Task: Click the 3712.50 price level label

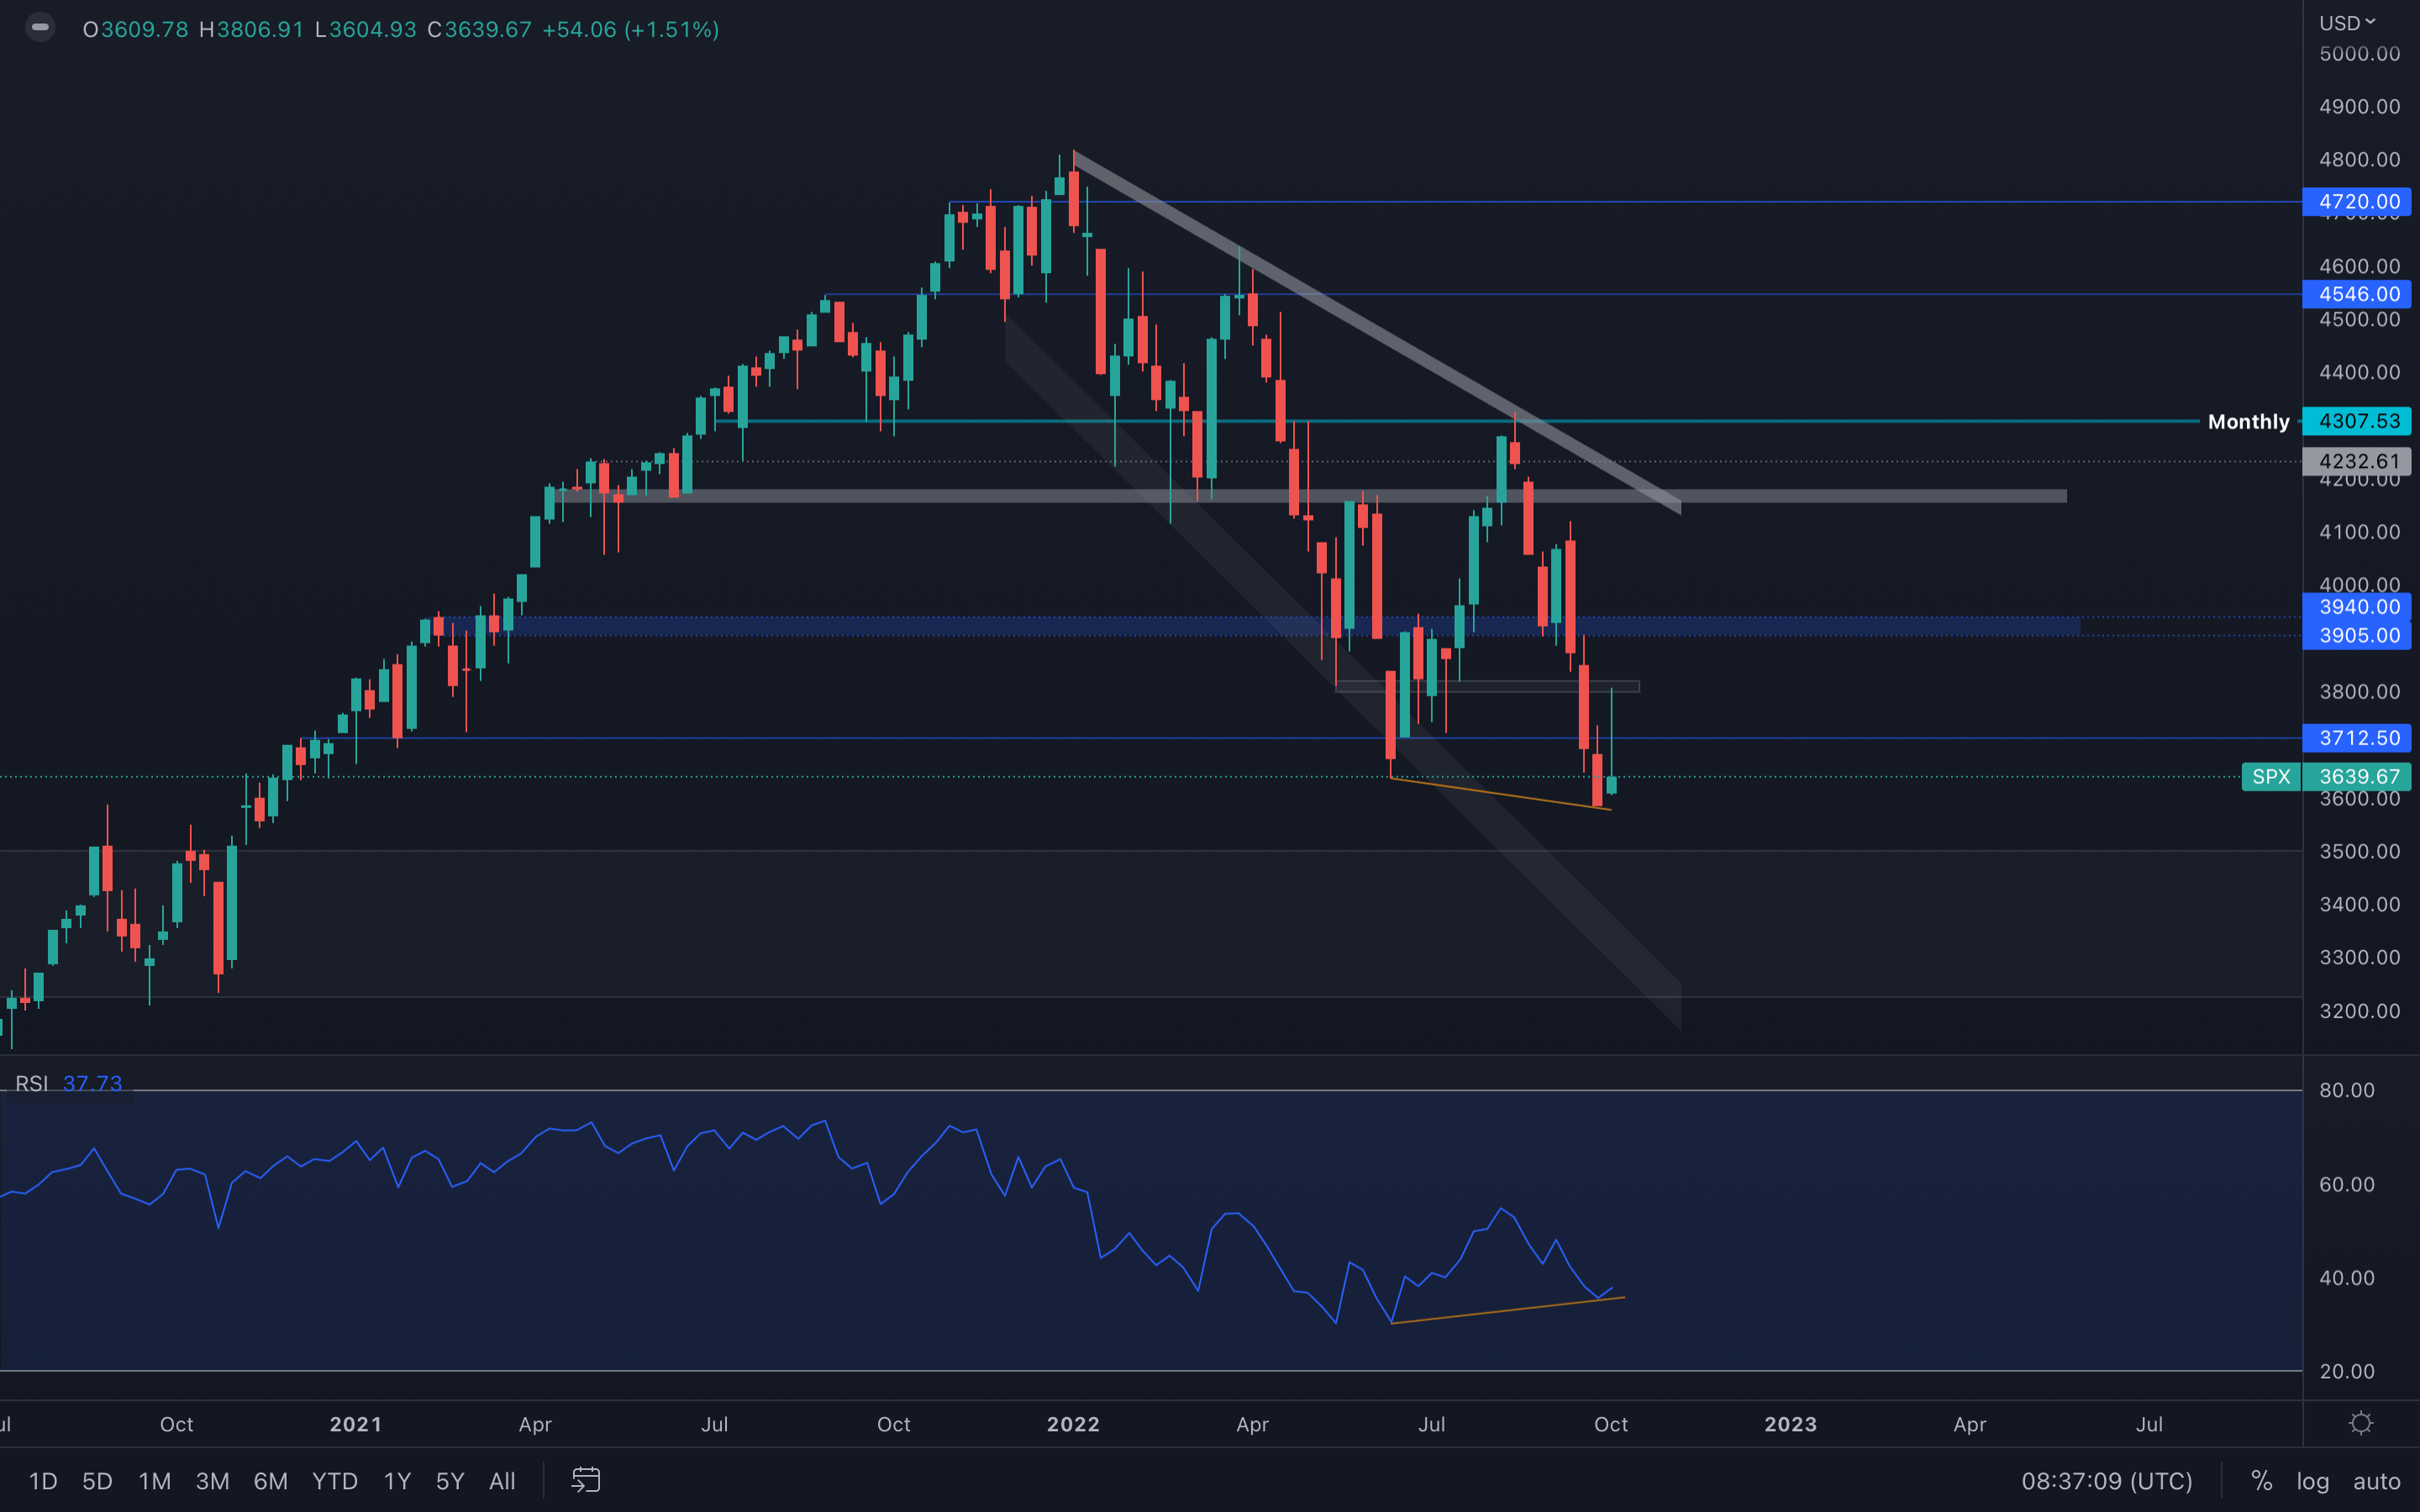Action: [x=2357, y=738]
